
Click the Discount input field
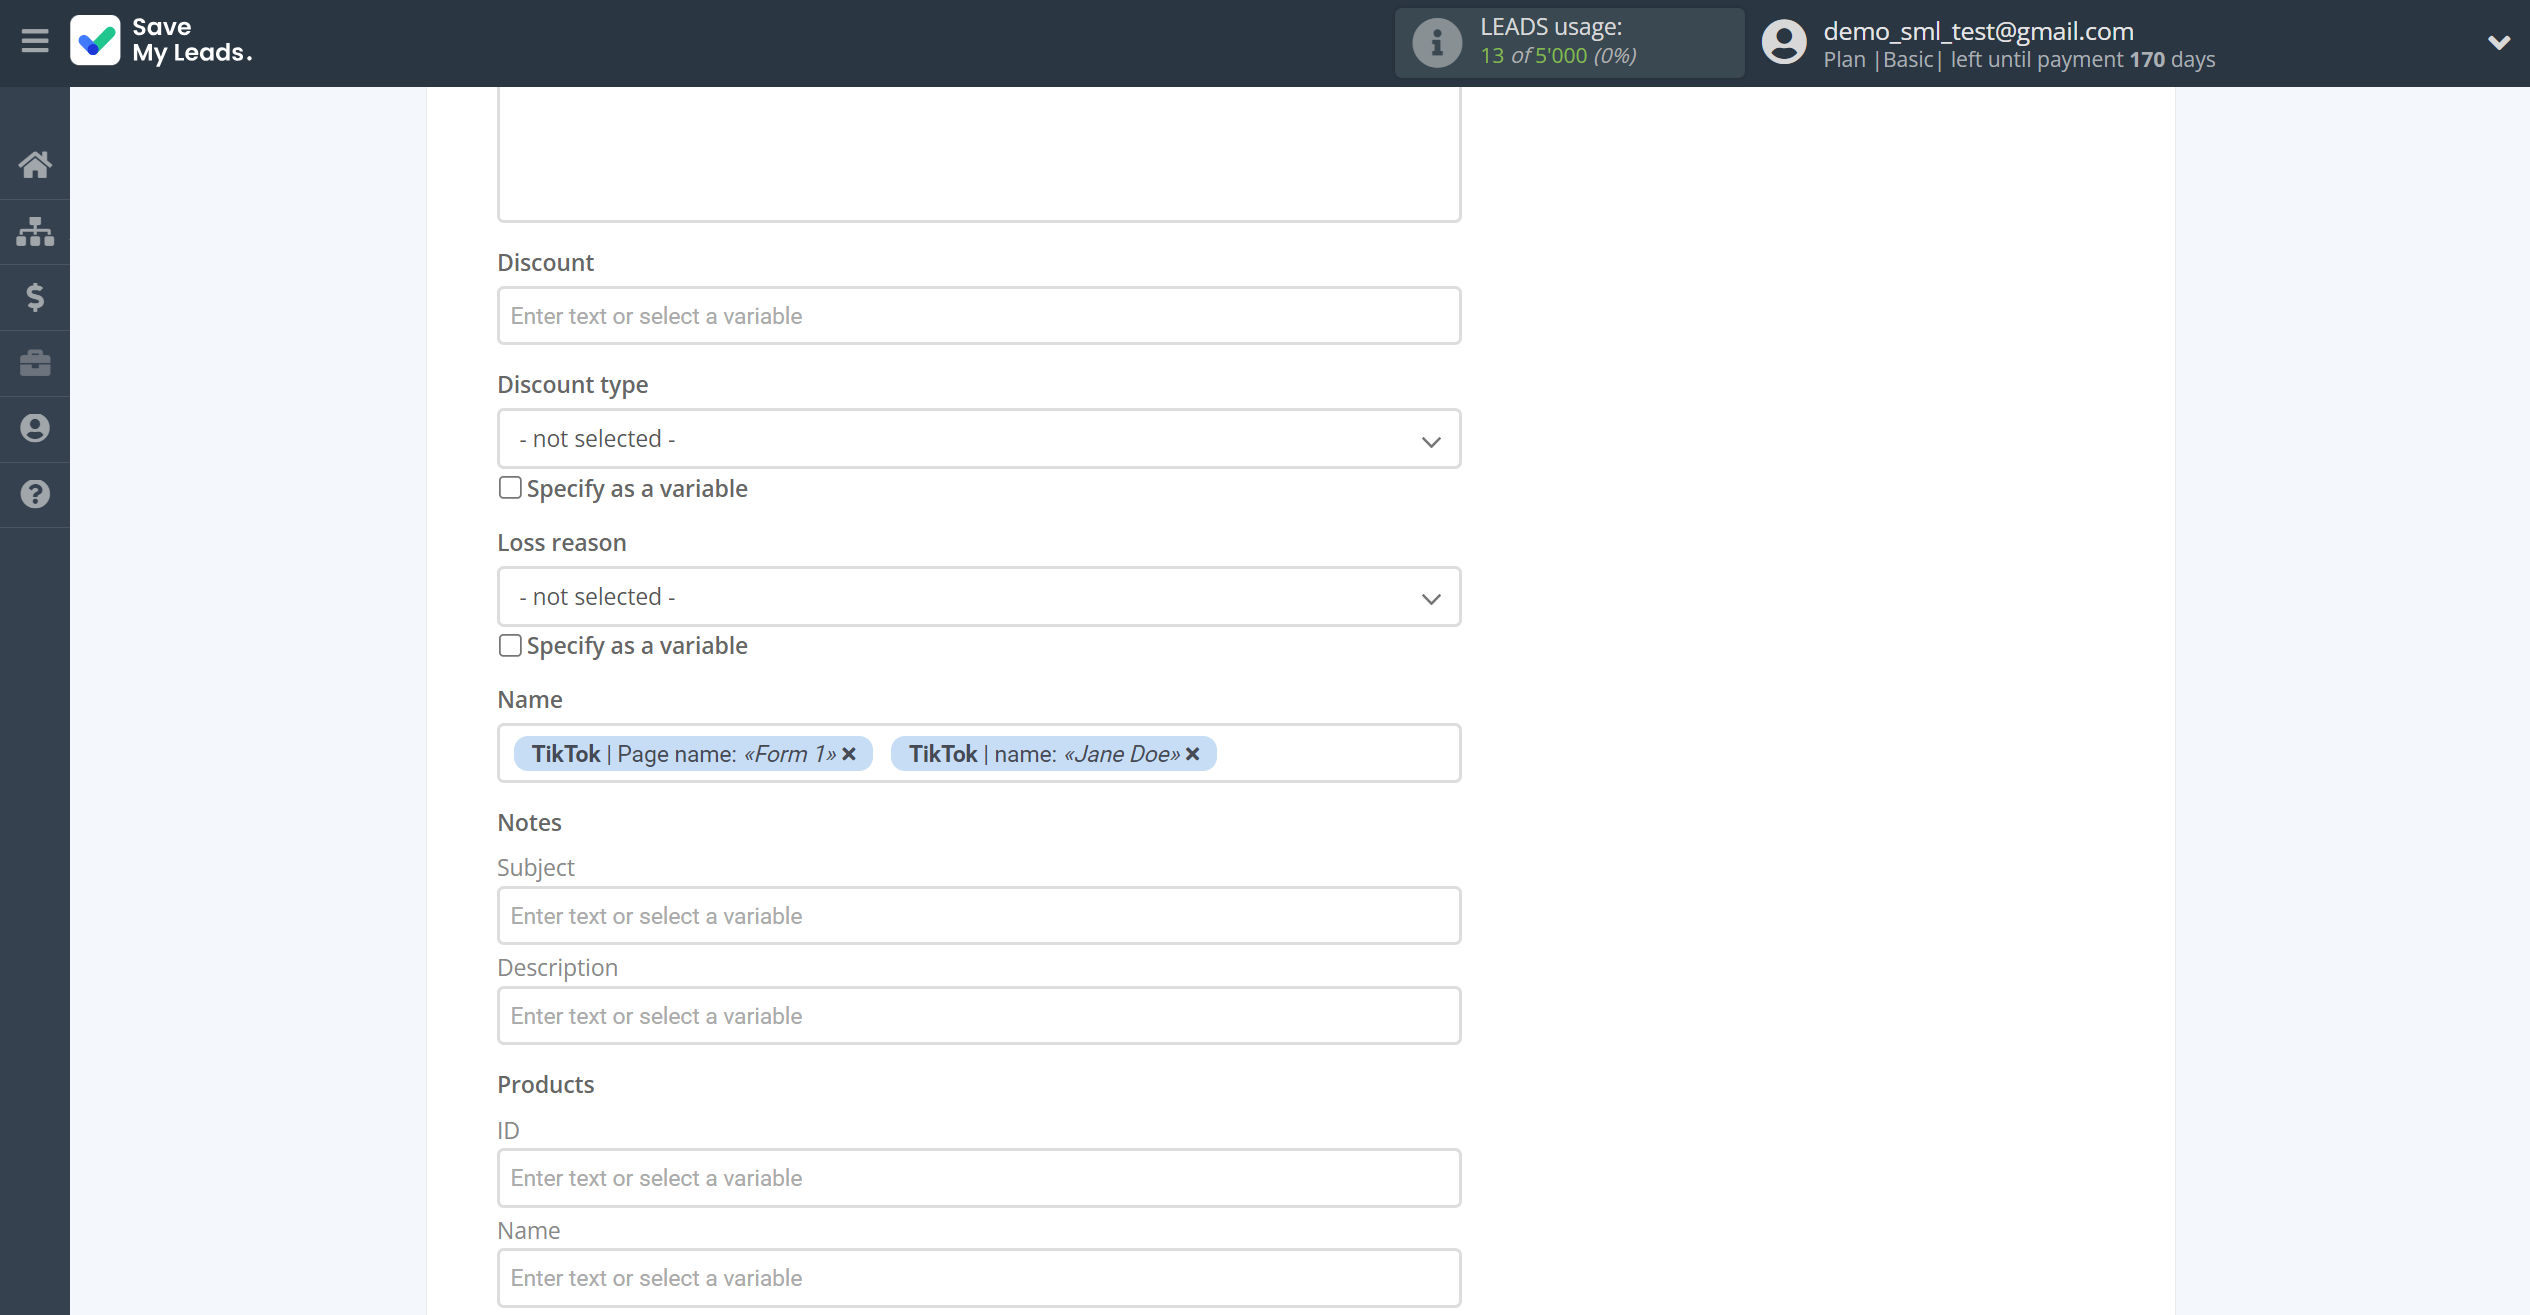978,316
